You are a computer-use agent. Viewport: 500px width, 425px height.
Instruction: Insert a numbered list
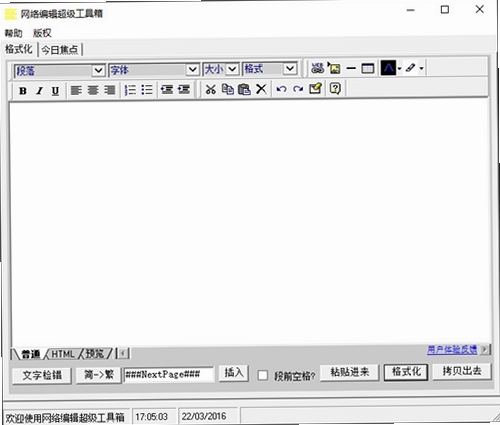point(130,90)
